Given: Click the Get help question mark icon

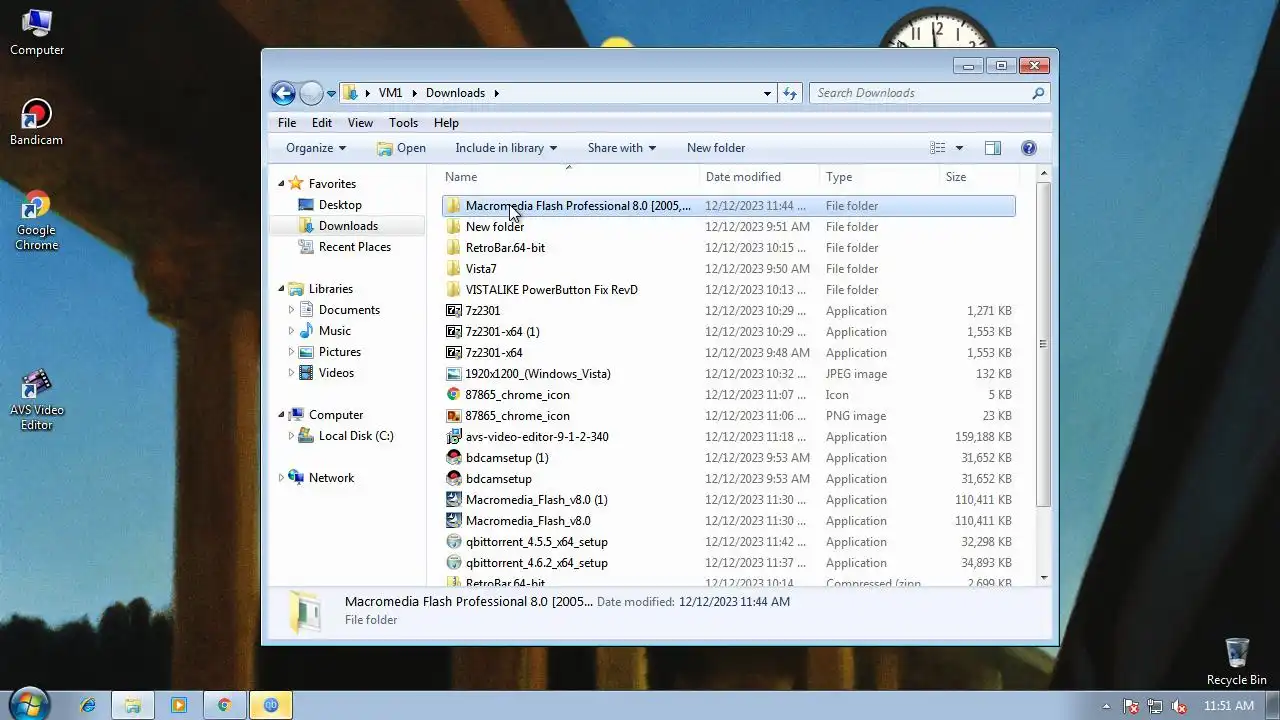Looking at the screenshot, I should [x=1029, y=148].
